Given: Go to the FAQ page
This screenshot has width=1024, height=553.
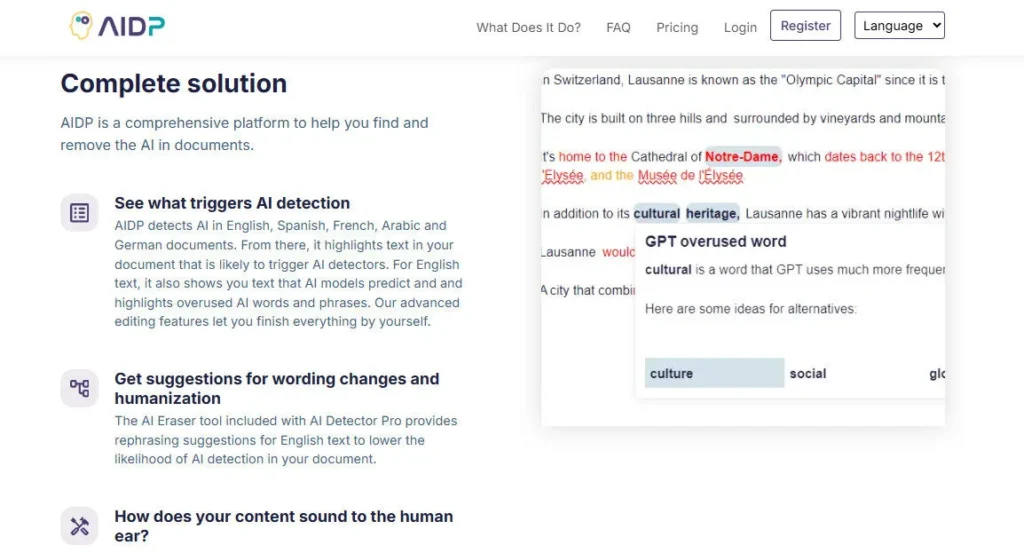Looking at the screenshot, I should point(618,27).
